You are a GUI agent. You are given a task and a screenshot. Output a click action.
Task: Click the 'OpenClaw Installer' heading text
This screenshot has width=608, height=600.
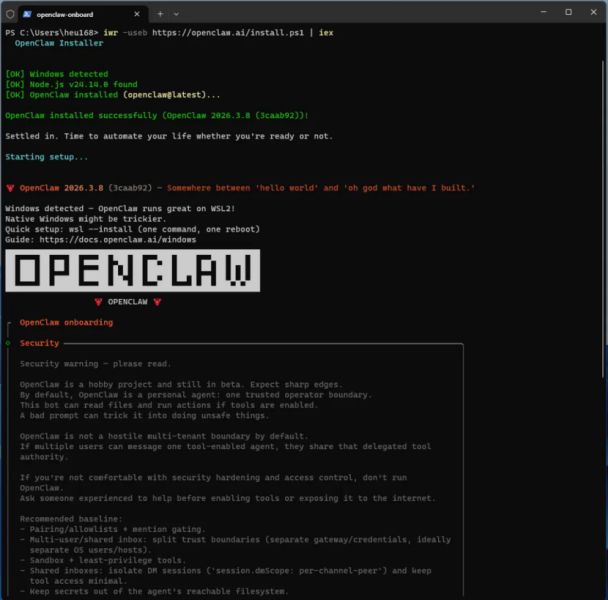click(x=59, y=43)
